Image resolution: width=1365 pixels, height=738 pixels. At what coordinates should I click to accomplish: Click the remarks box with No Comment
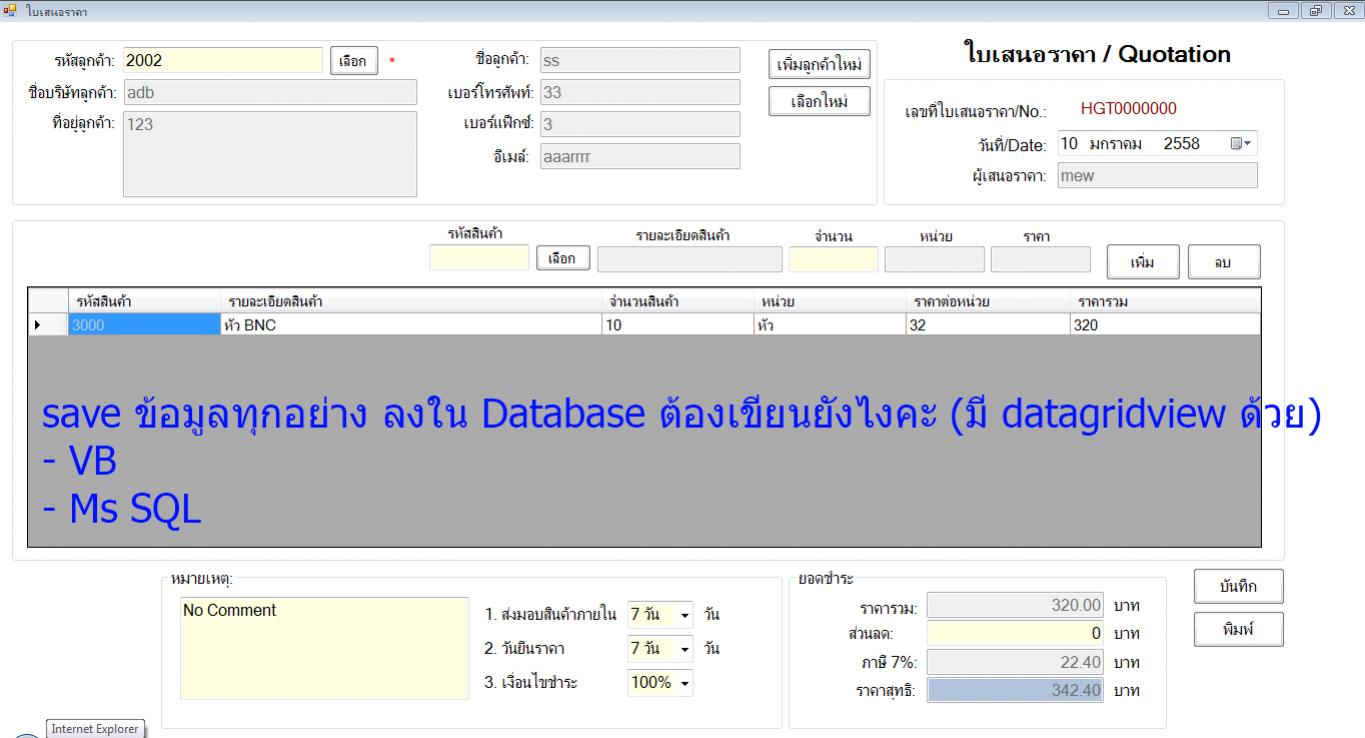(324, 648)
